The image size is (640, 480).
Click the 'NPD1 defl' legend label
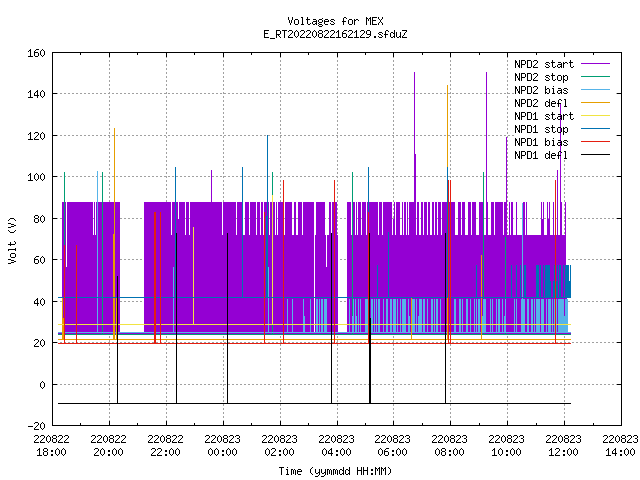point(541,156)
